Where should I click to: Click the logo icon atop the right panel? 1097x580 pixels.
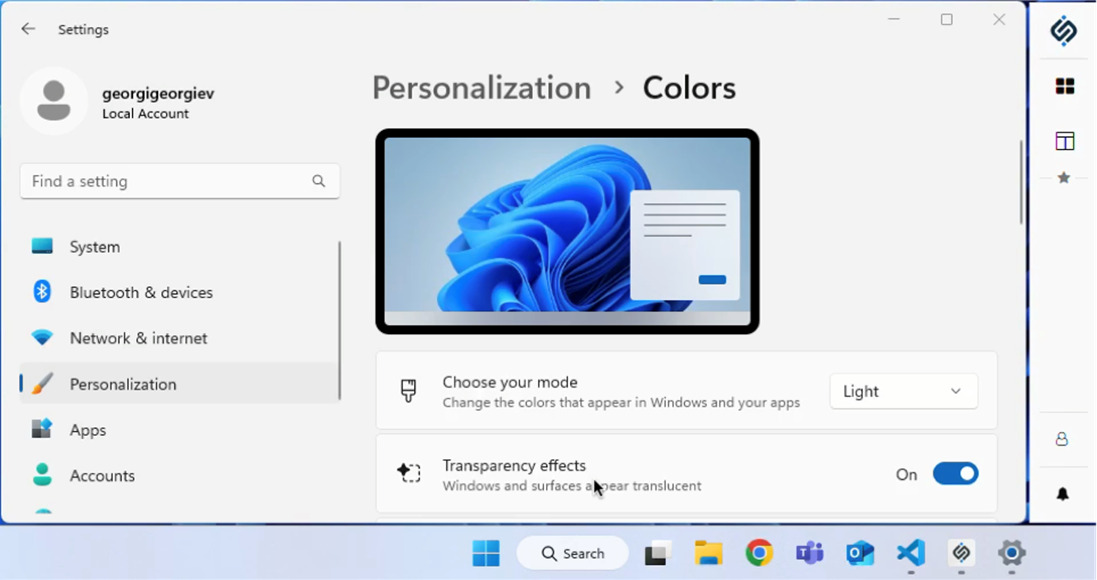click(x=1064, y=31)
